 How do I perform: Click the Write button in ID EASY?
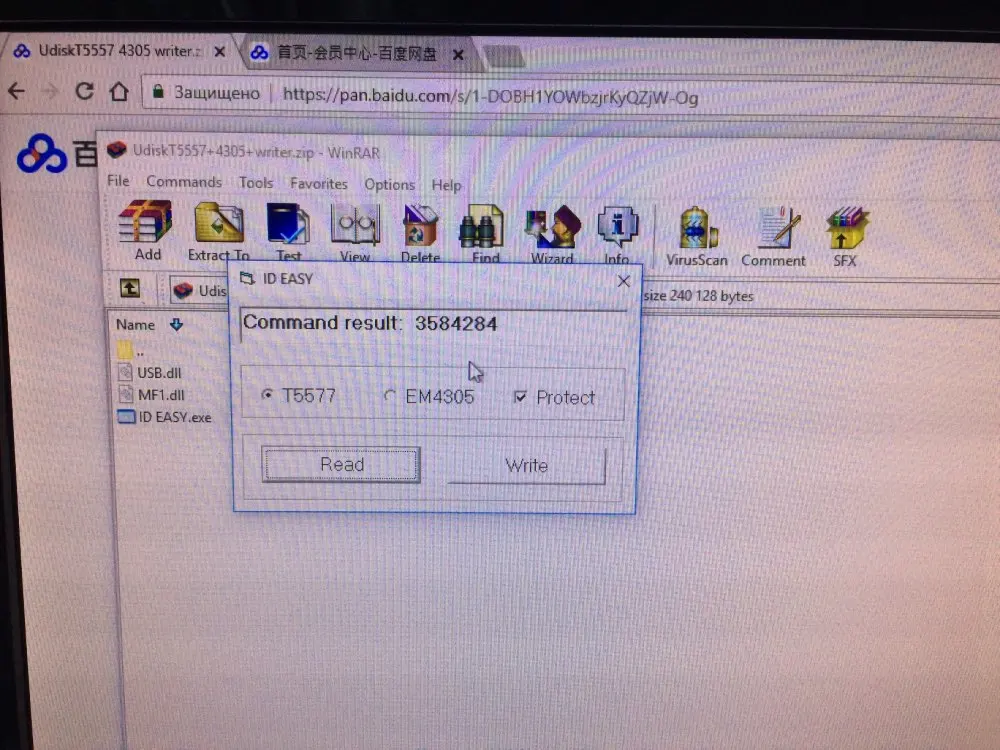pyautogui.click(x=527, y=466)
